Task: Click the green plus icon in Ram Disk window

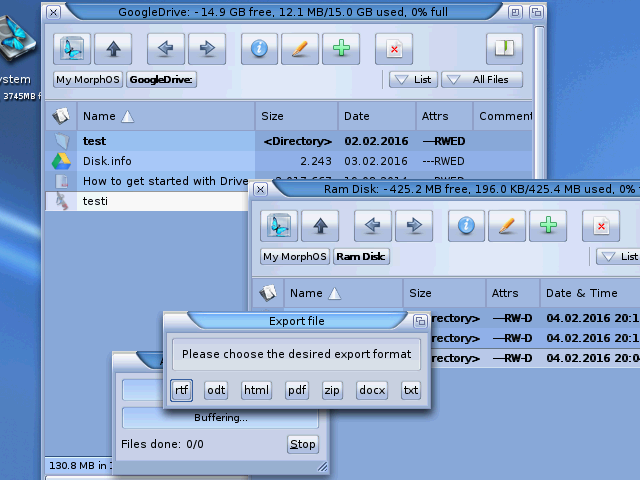Action: tap(548, 226)
